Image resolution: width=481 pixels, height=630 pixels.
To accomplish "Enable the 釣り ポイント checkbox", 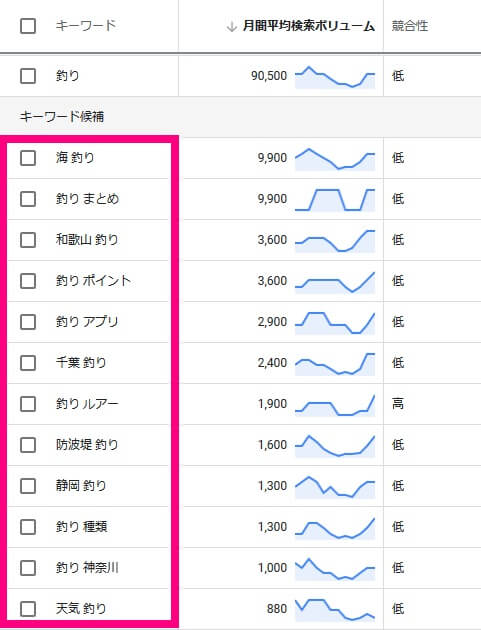I will click(x=28, y=281).
